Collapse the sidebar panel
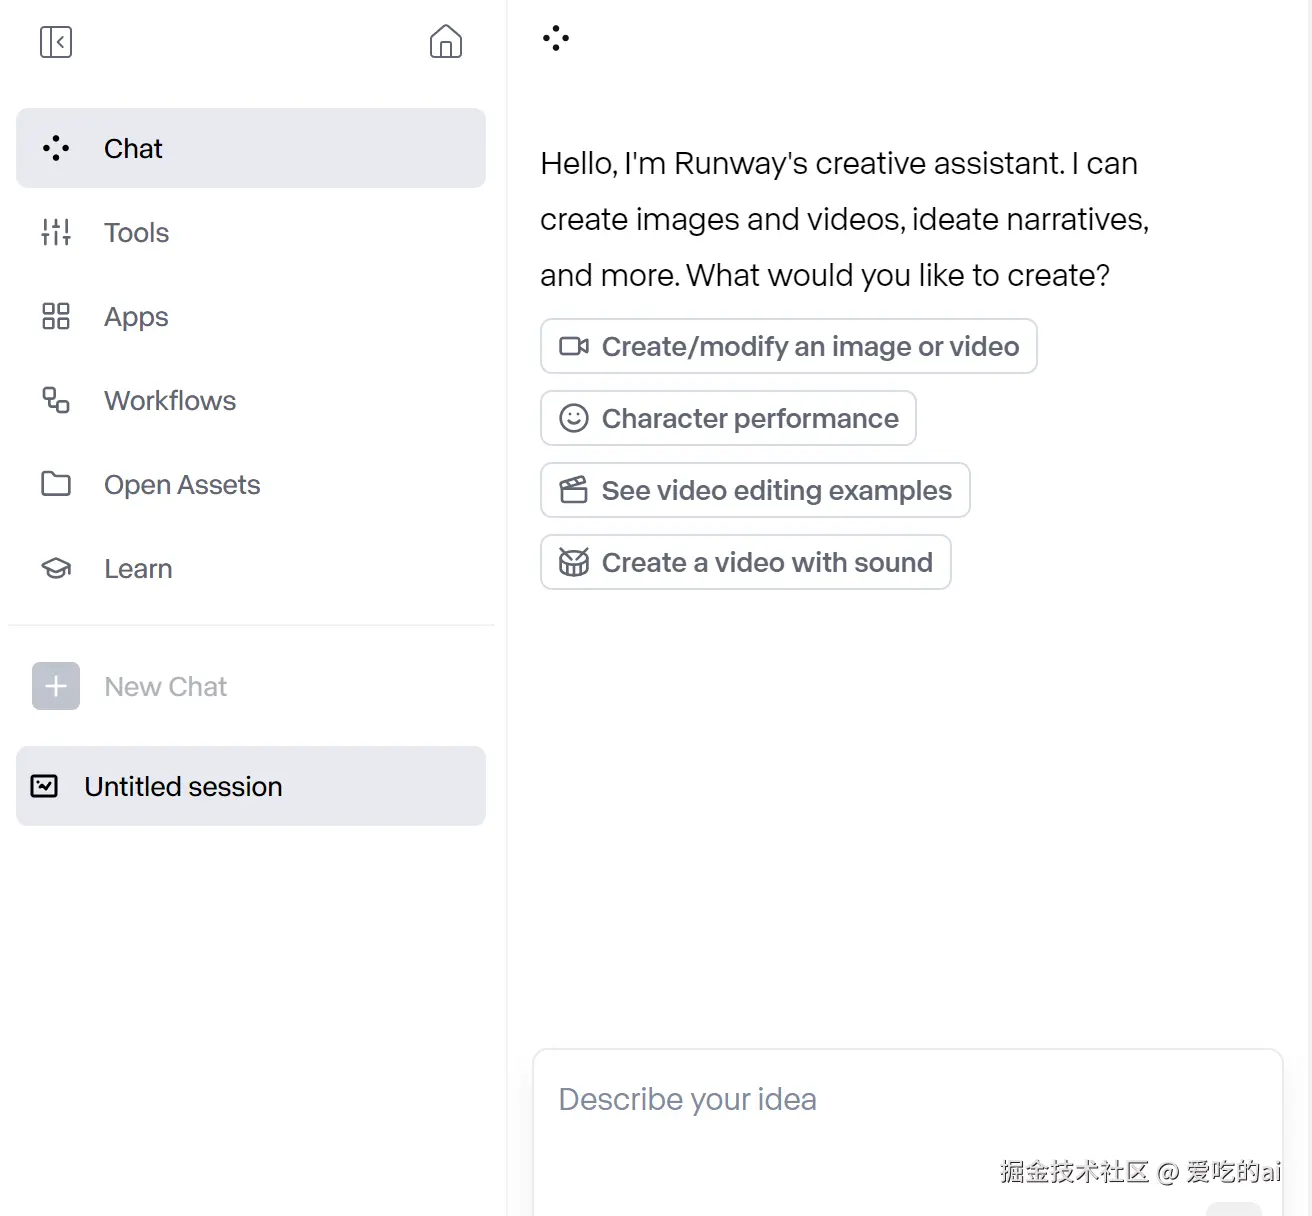1312x1216 pixels. (56, 42)
